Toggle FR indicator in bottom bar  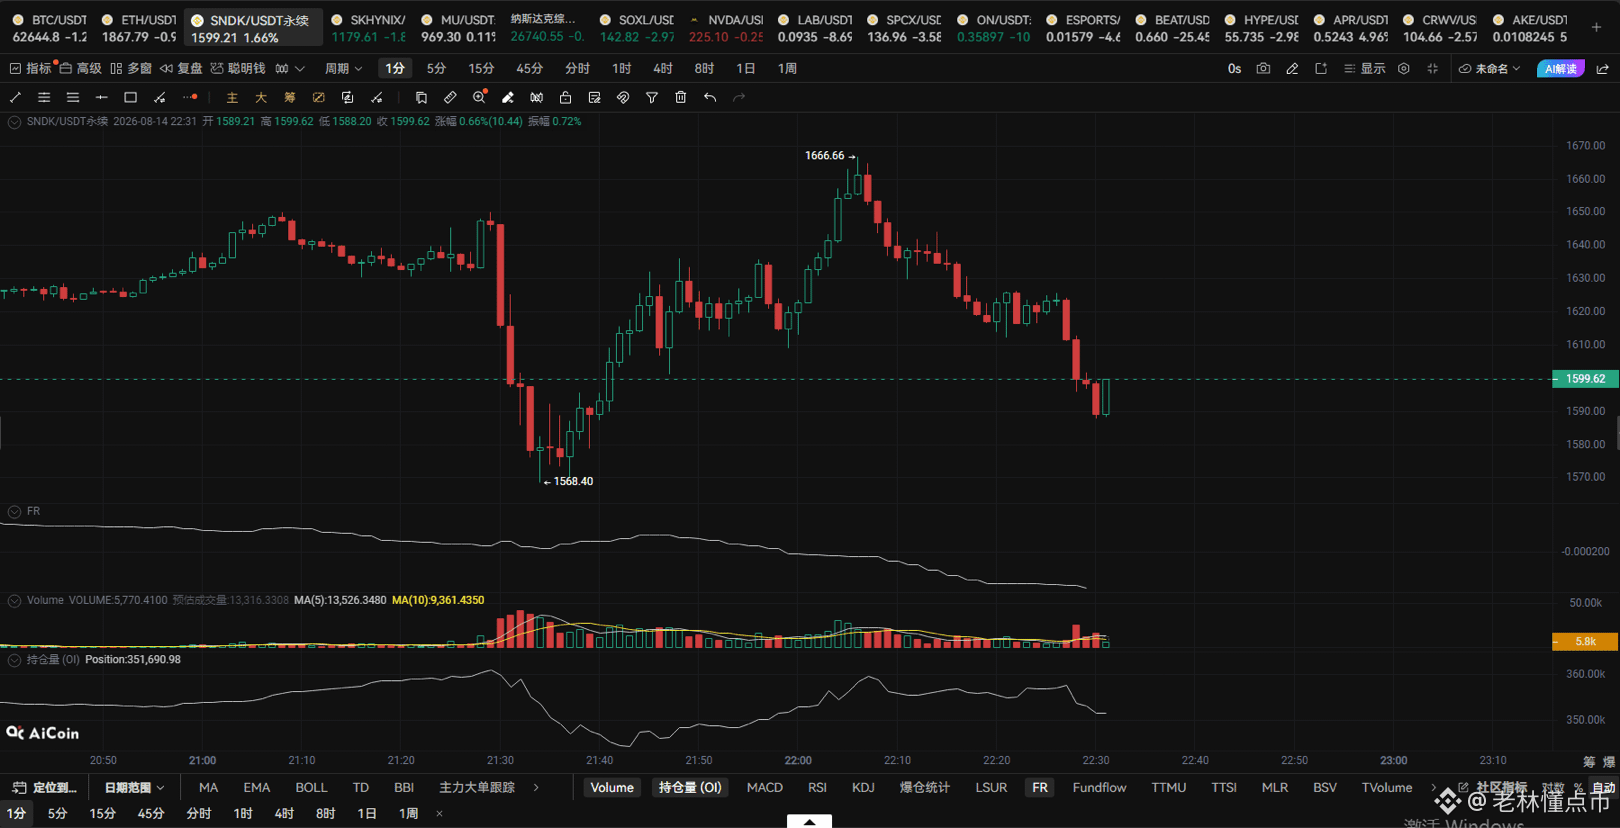[x=1040, y=788]
